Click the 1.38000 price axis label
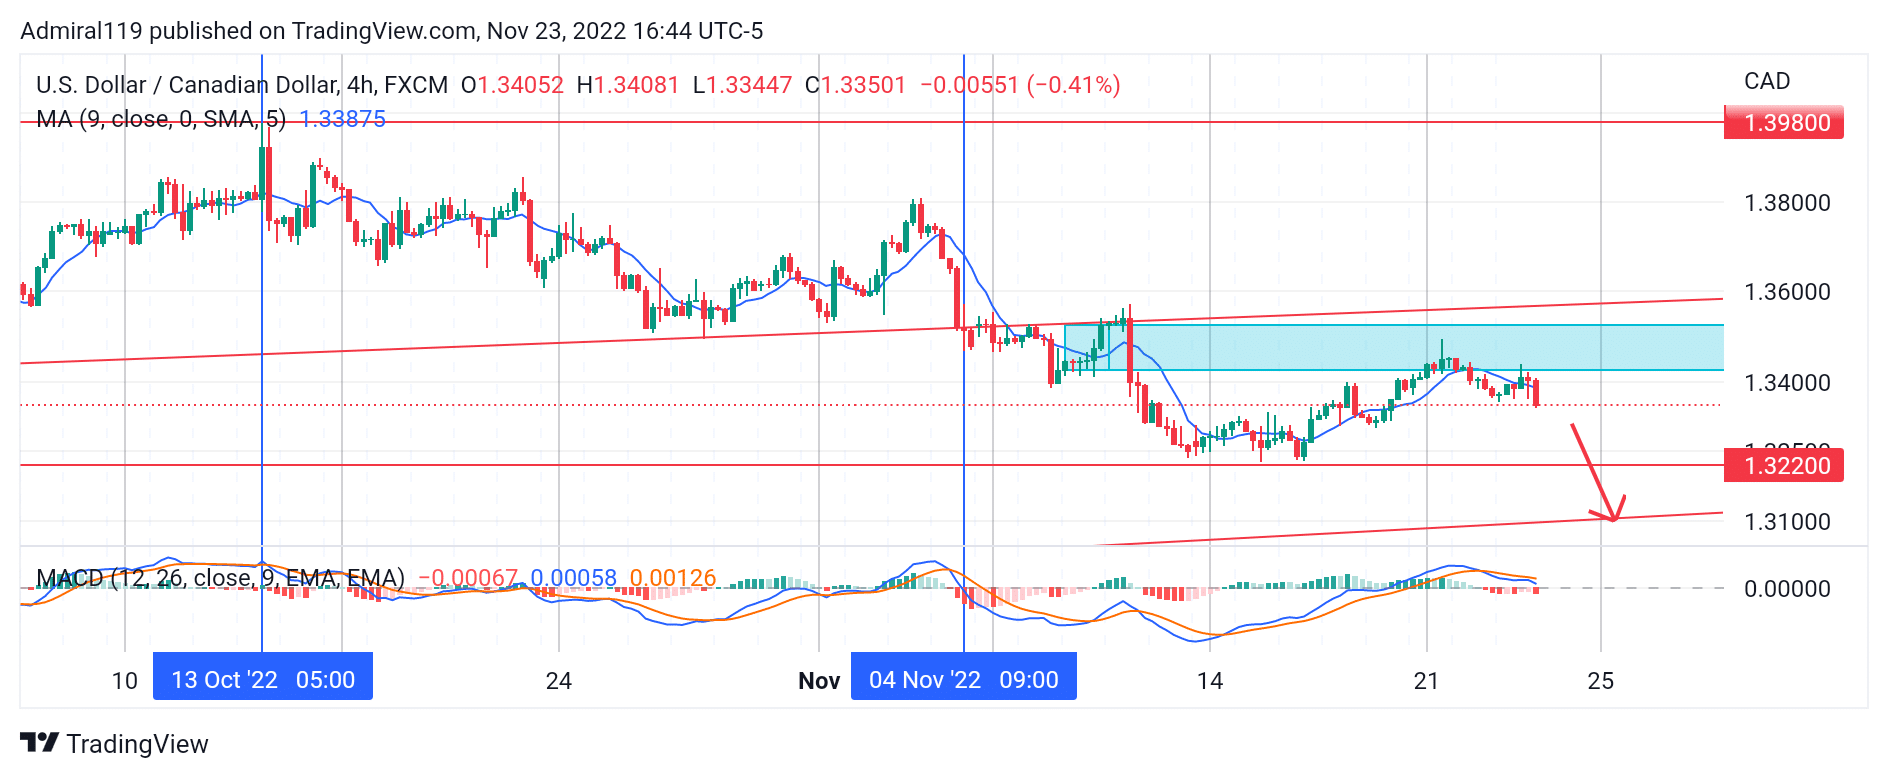This screenshot has width=1888, height=778. [1787, 203]
